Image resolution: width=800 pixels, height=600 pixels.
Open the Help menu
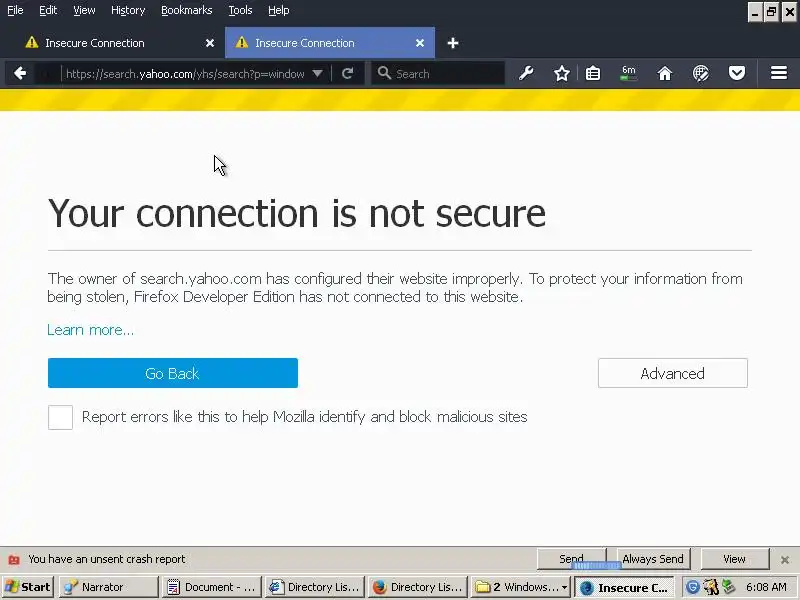tap(279, 10)
